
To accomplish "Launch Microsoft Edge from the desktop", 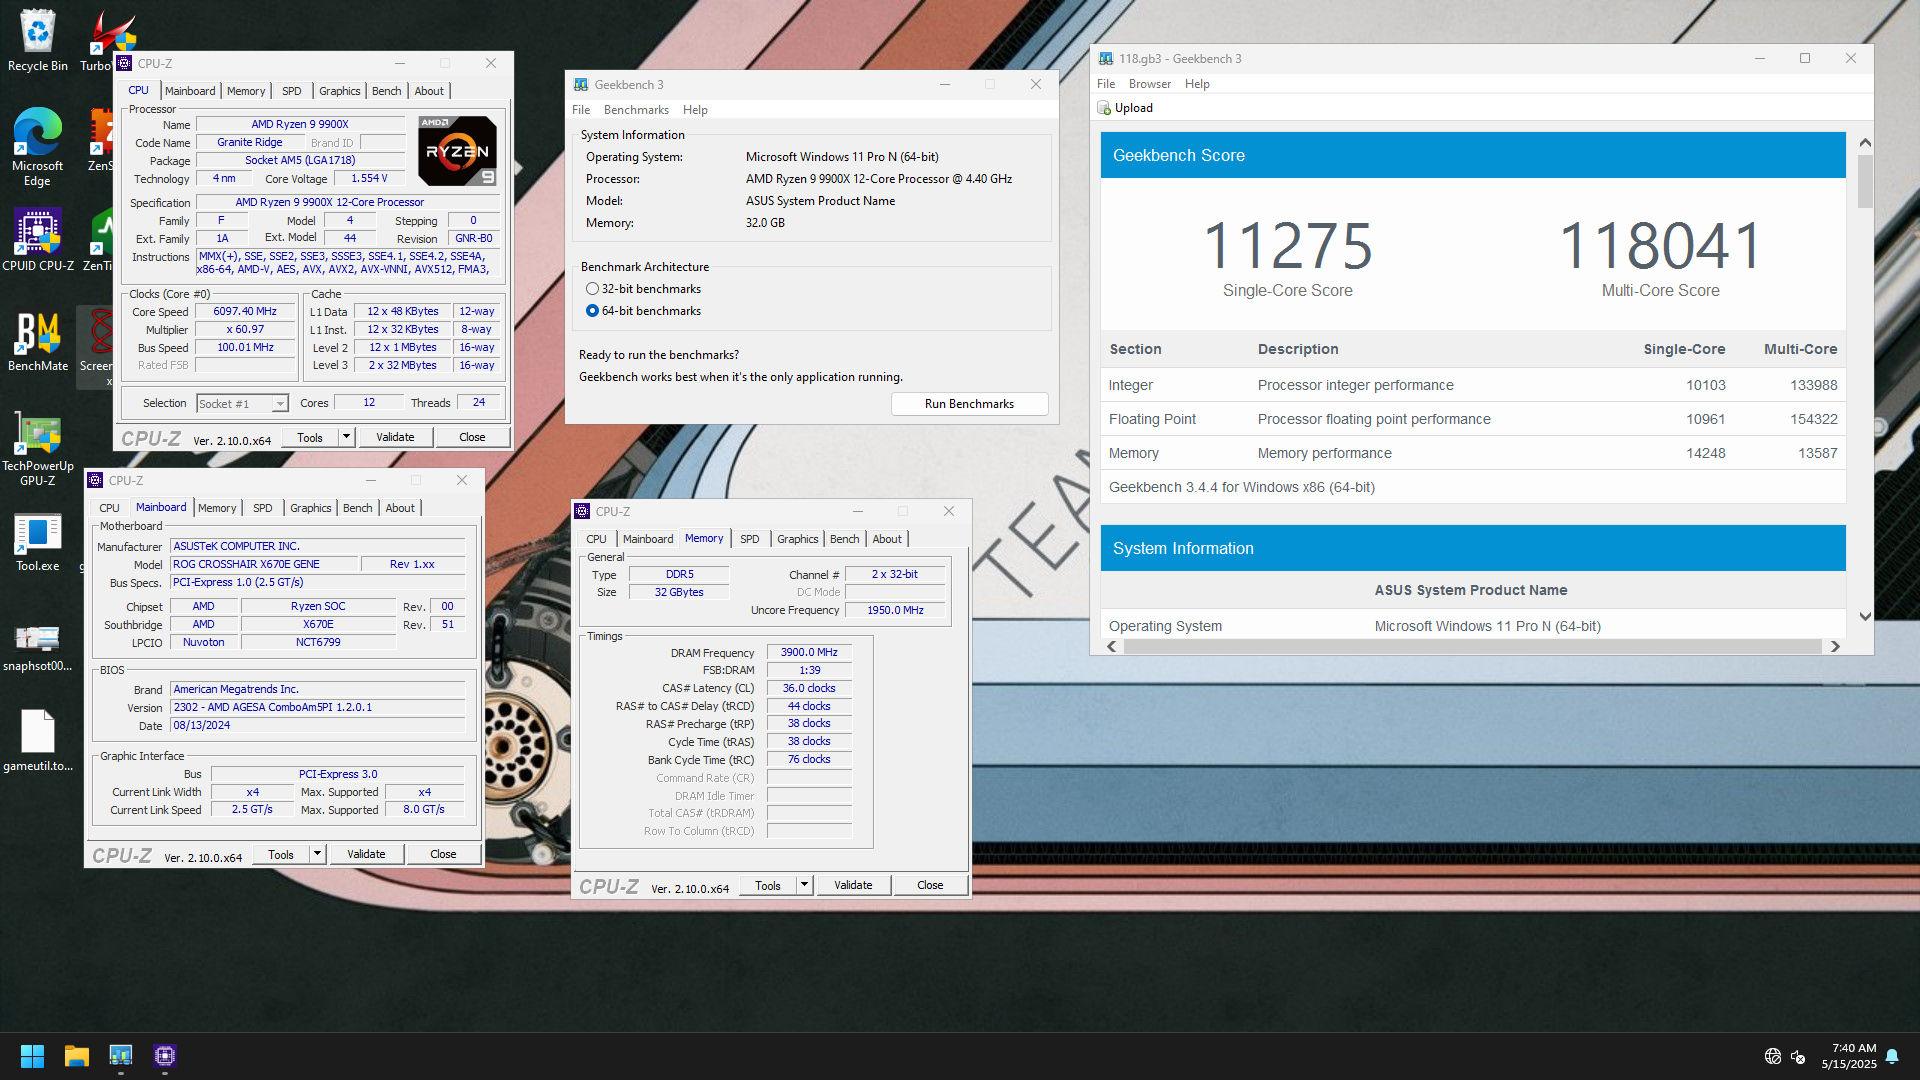I will point(37,146).
